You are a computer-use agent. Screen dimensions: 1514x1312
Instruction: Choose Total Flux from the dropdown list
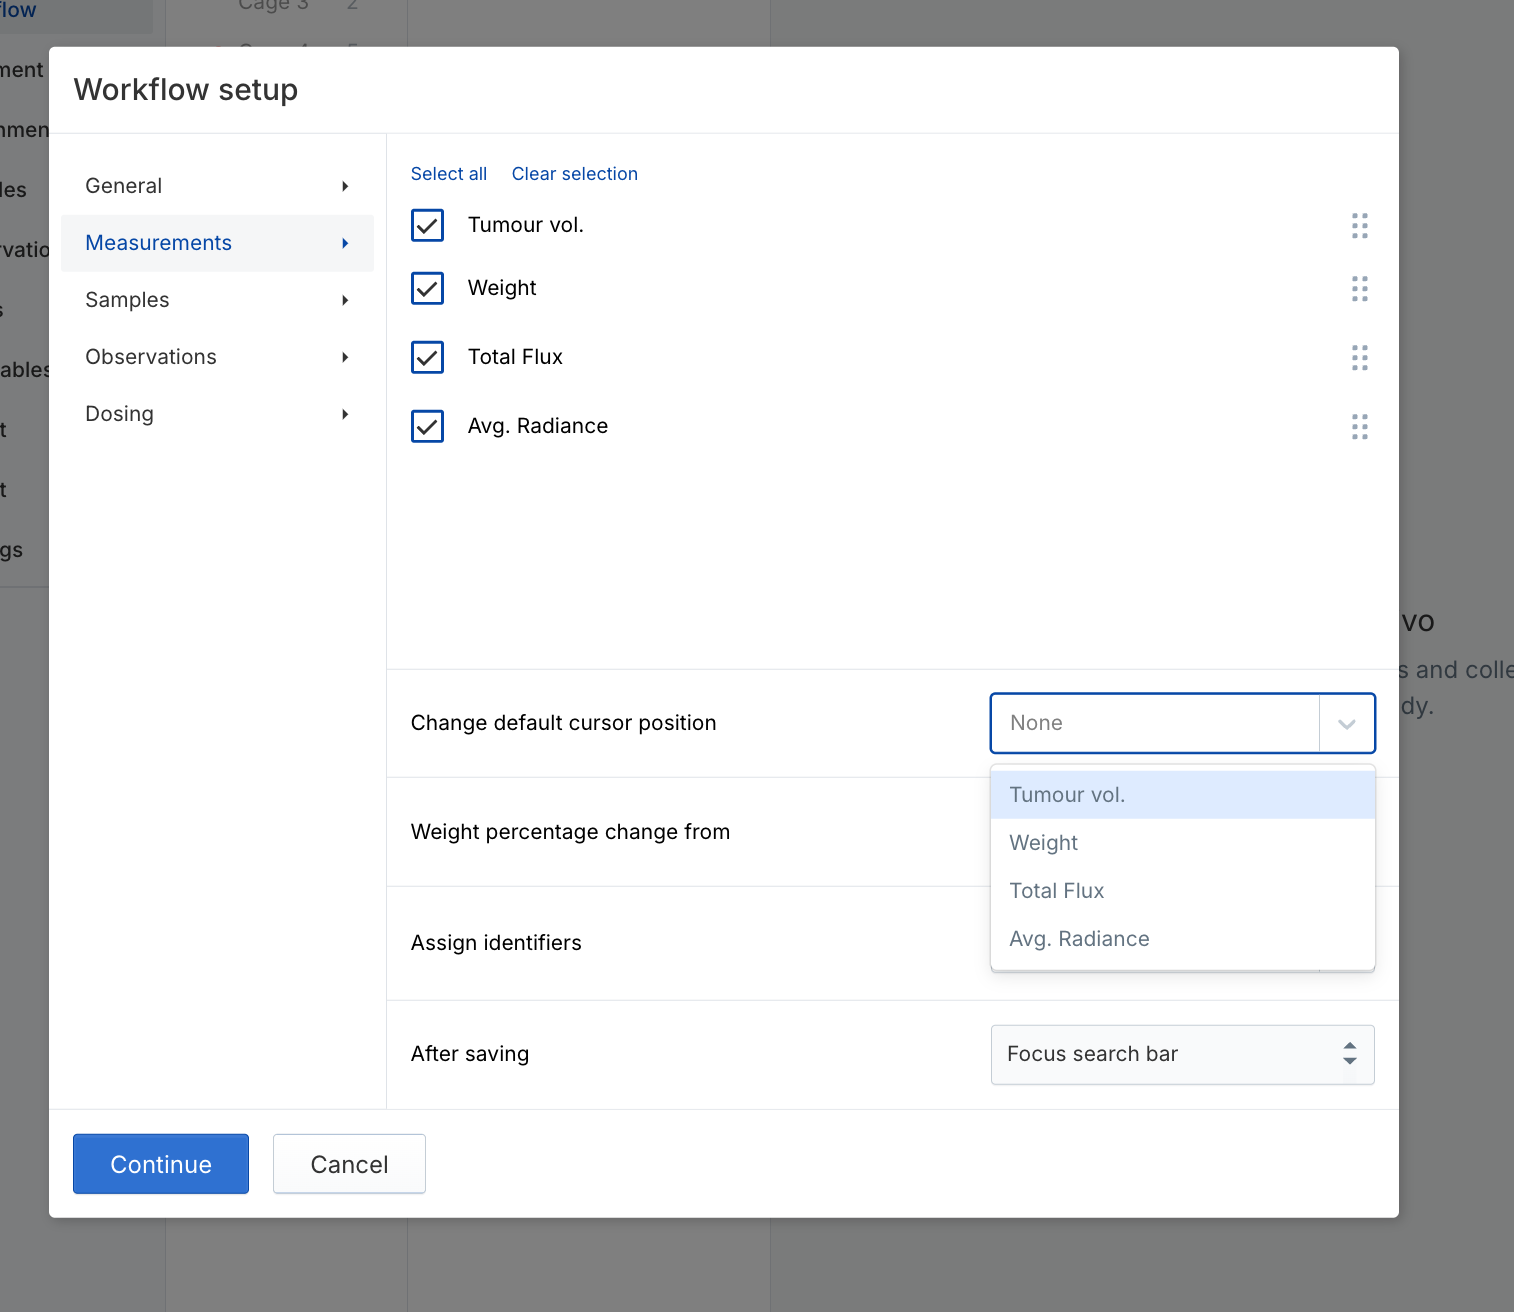[x=1057, y=891]
